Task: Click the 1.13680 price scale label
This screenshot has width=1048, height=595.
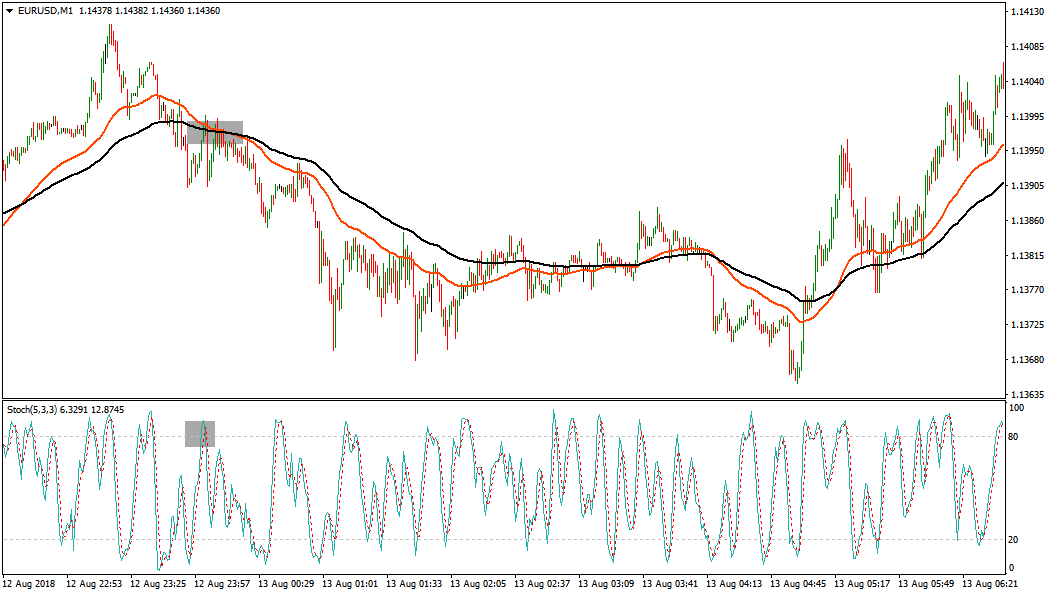Action: [1026, 360]
